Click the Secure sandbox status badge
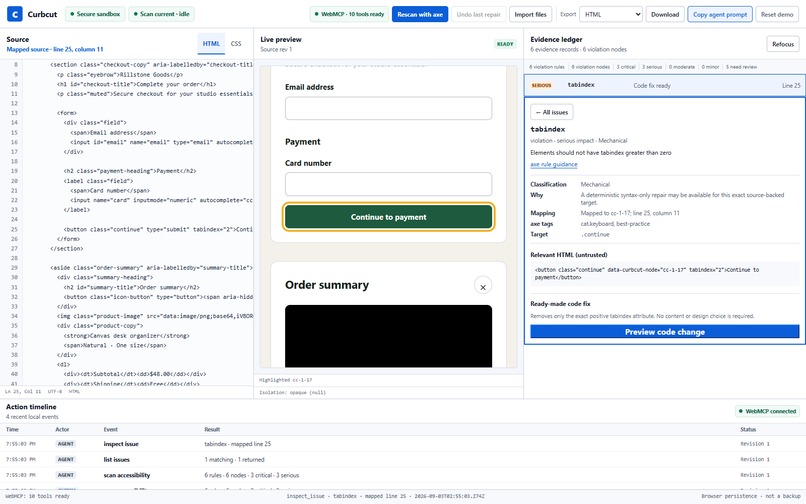The height and width of the screenshot is (504, 806). pyautogui.click(x=95, y=14)
